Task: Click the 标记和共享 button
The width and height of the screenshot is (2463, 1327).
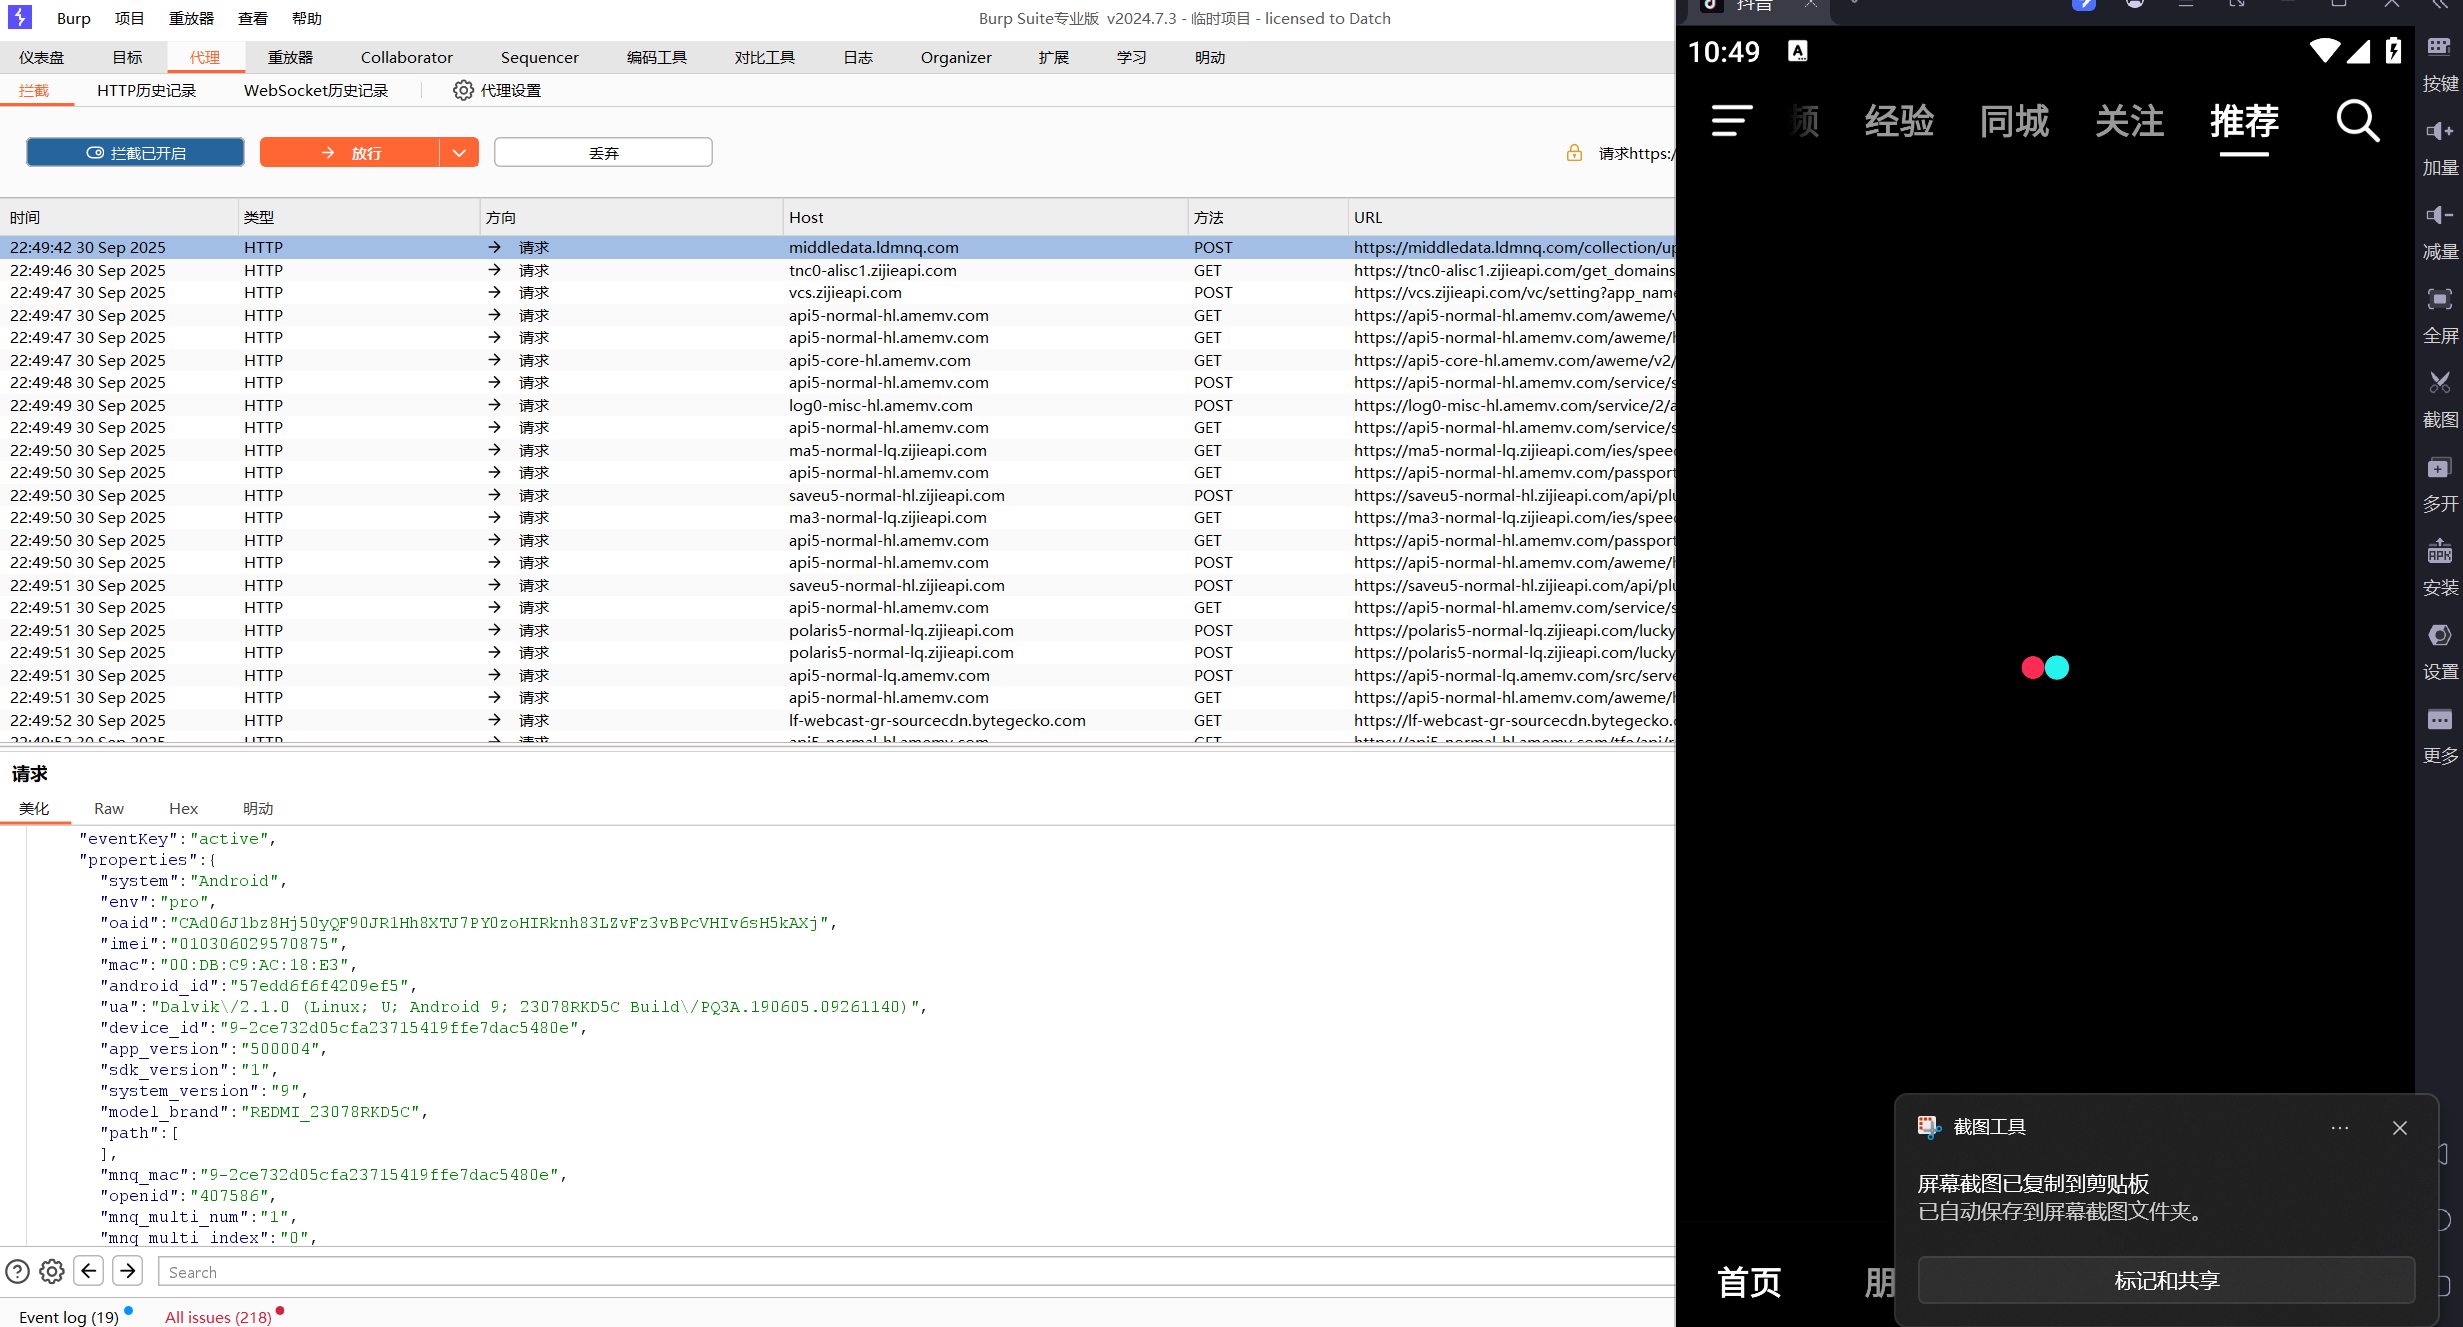Action: (2166, 1280)
